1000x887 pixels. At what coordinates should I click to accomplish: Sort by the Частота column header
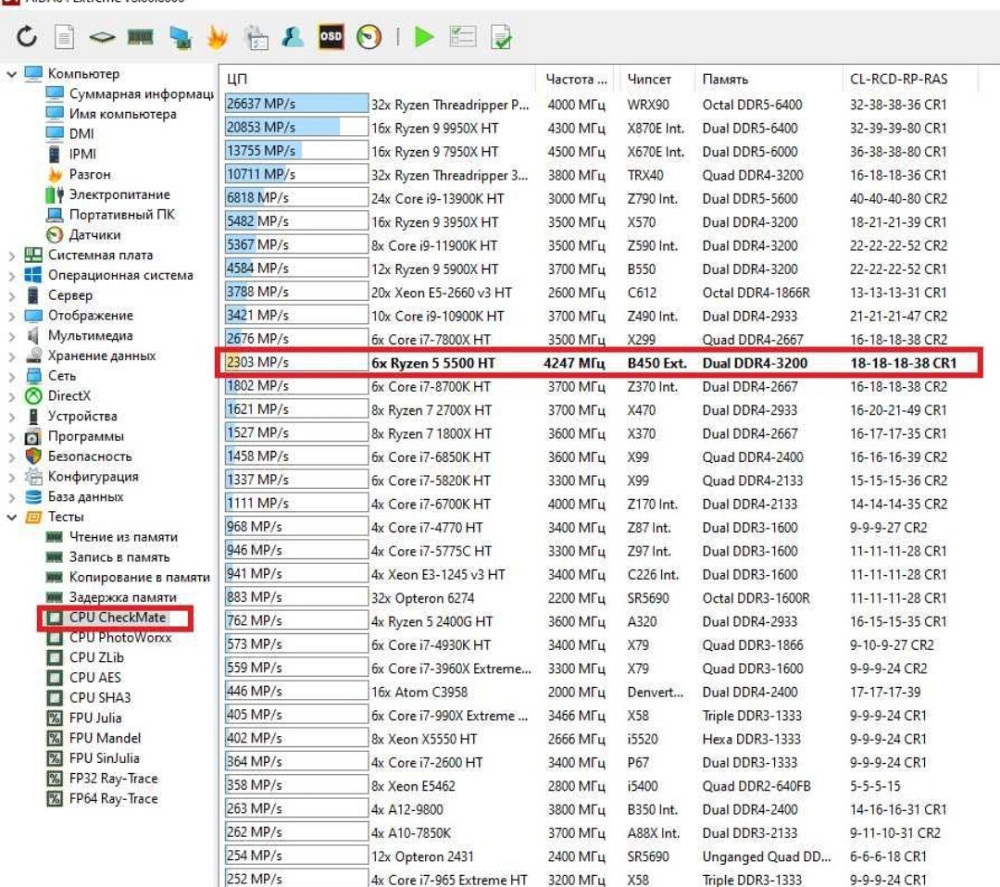point(575,79)
